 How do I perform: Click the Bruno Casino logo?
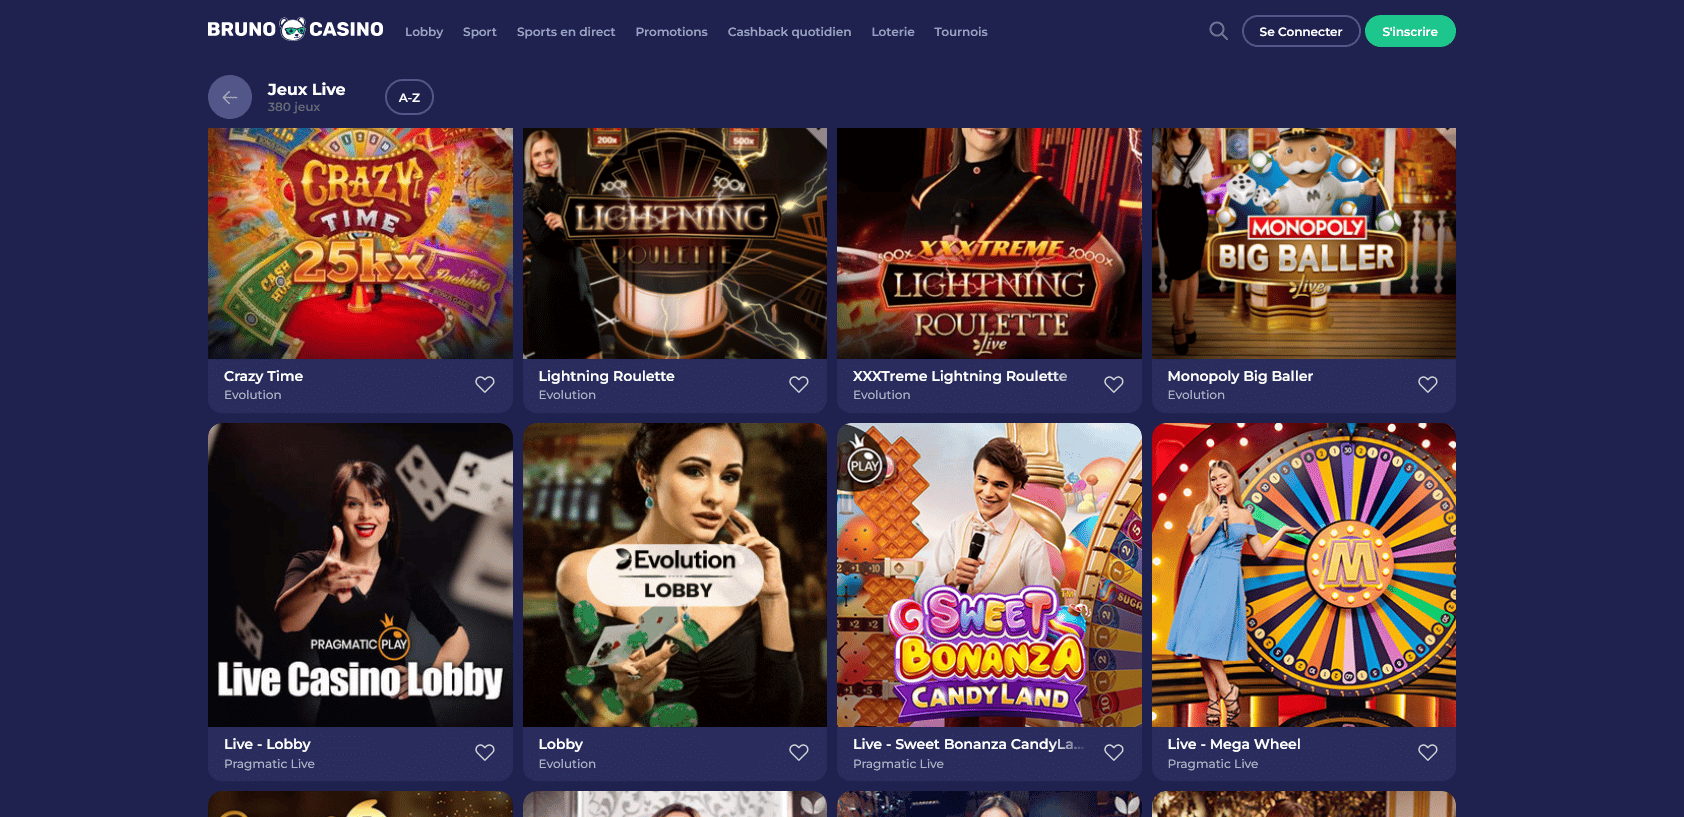(295, 30)
